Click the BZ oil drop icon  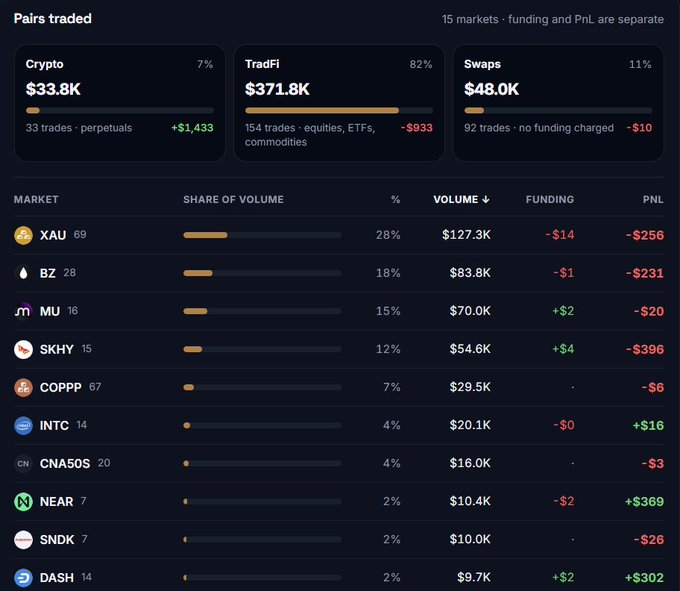pos(23,273)
